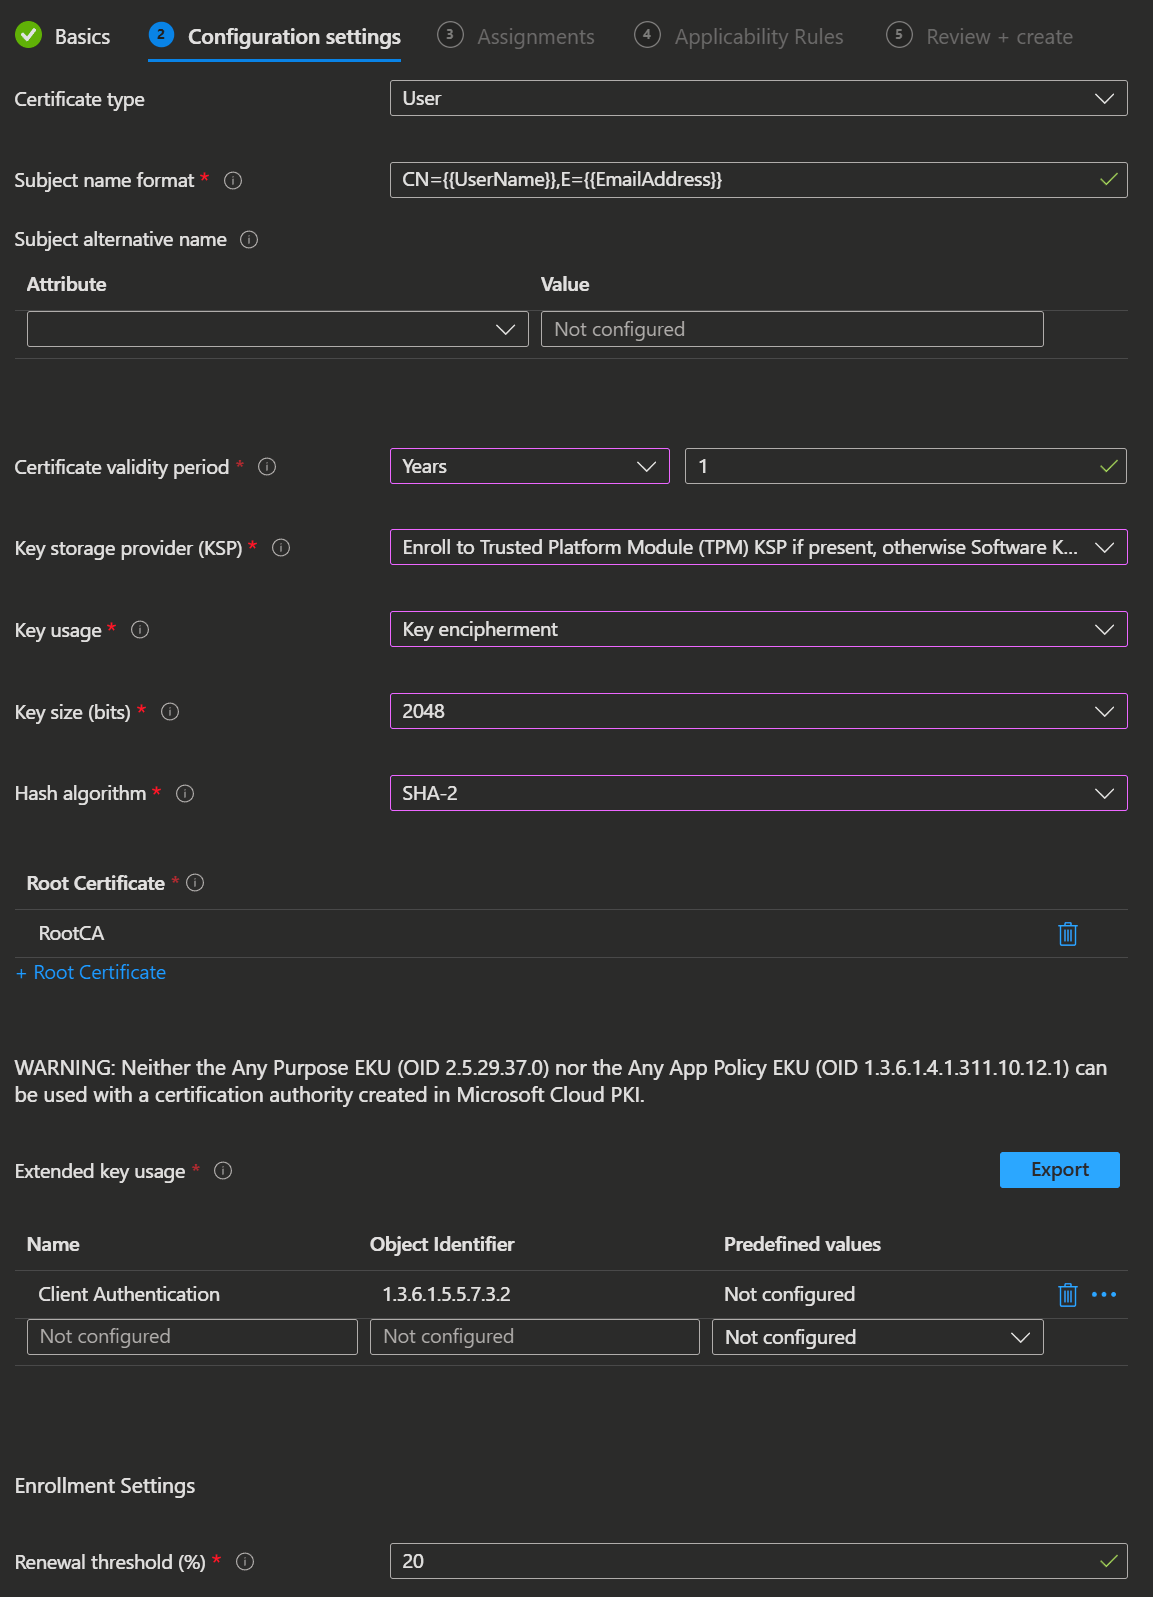Screen dimensions: 1153x1597
Task: Click the Attribute column header
Action: 66,285
